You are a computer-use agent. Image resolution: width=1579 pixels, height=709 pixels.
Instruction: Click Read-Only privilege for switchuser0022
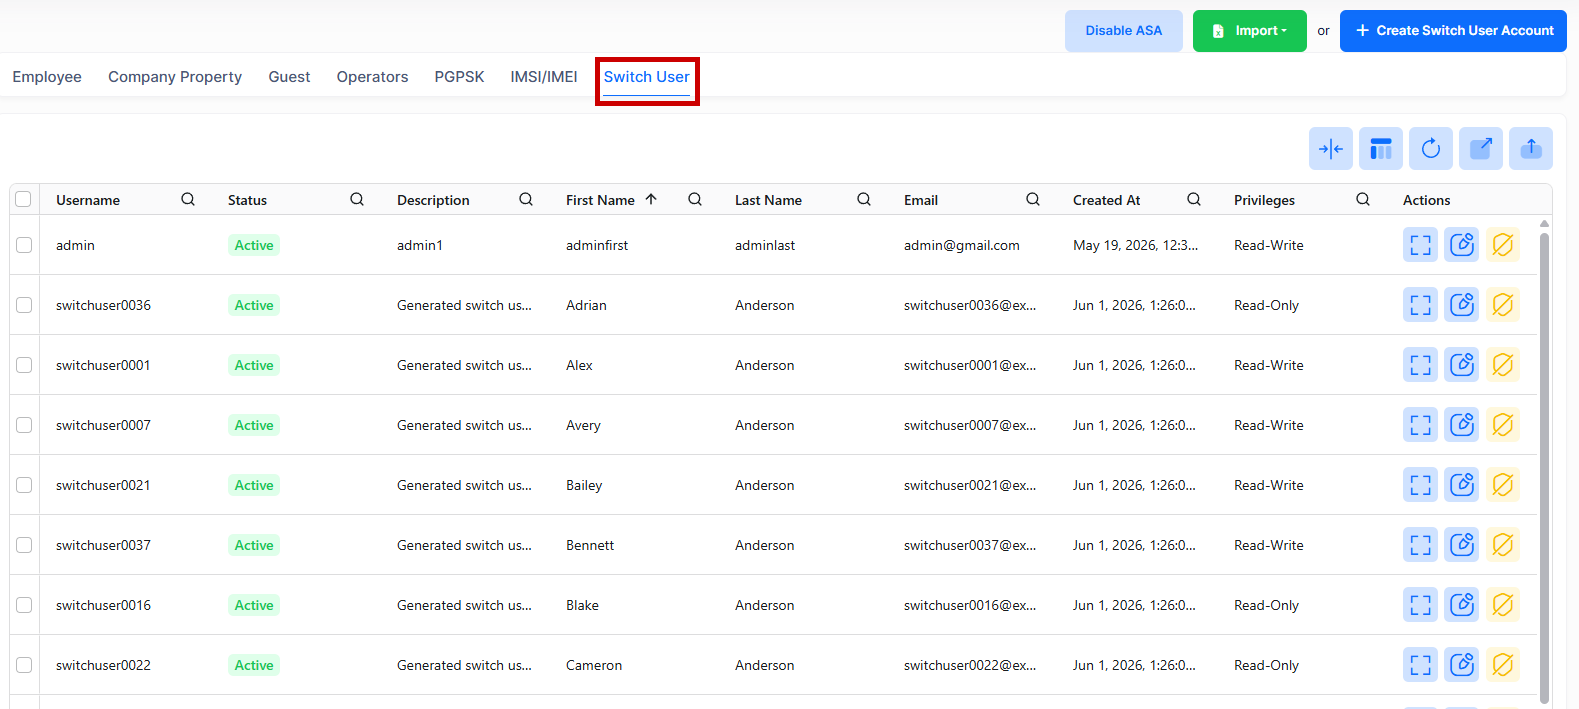(1266, 665)
